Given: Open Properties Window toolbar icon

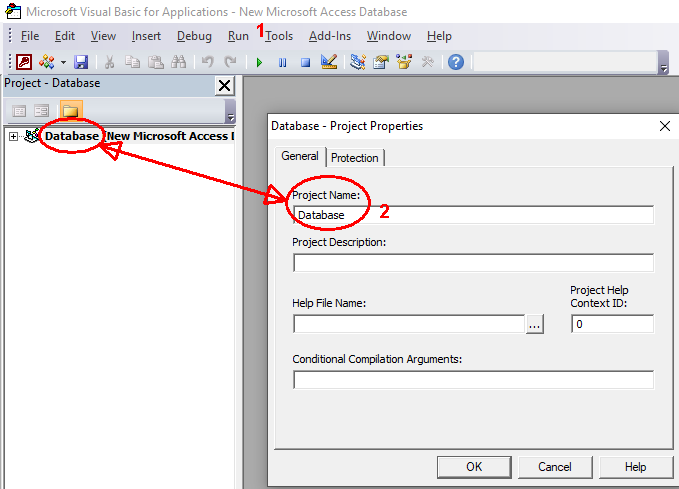Looking at the screenshot, I should click(x=381, y=62).
